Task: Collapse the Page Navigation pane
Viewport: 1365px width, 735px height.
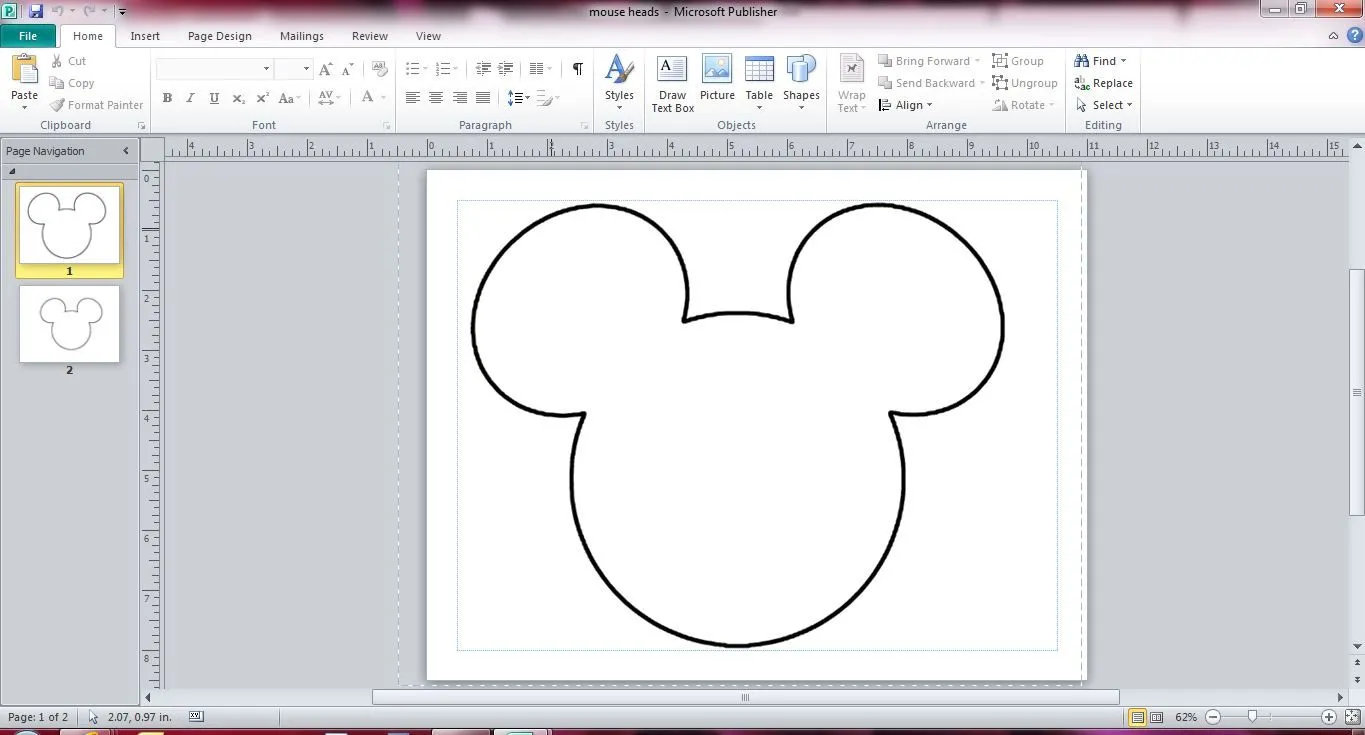Action: tap(126, 151)
